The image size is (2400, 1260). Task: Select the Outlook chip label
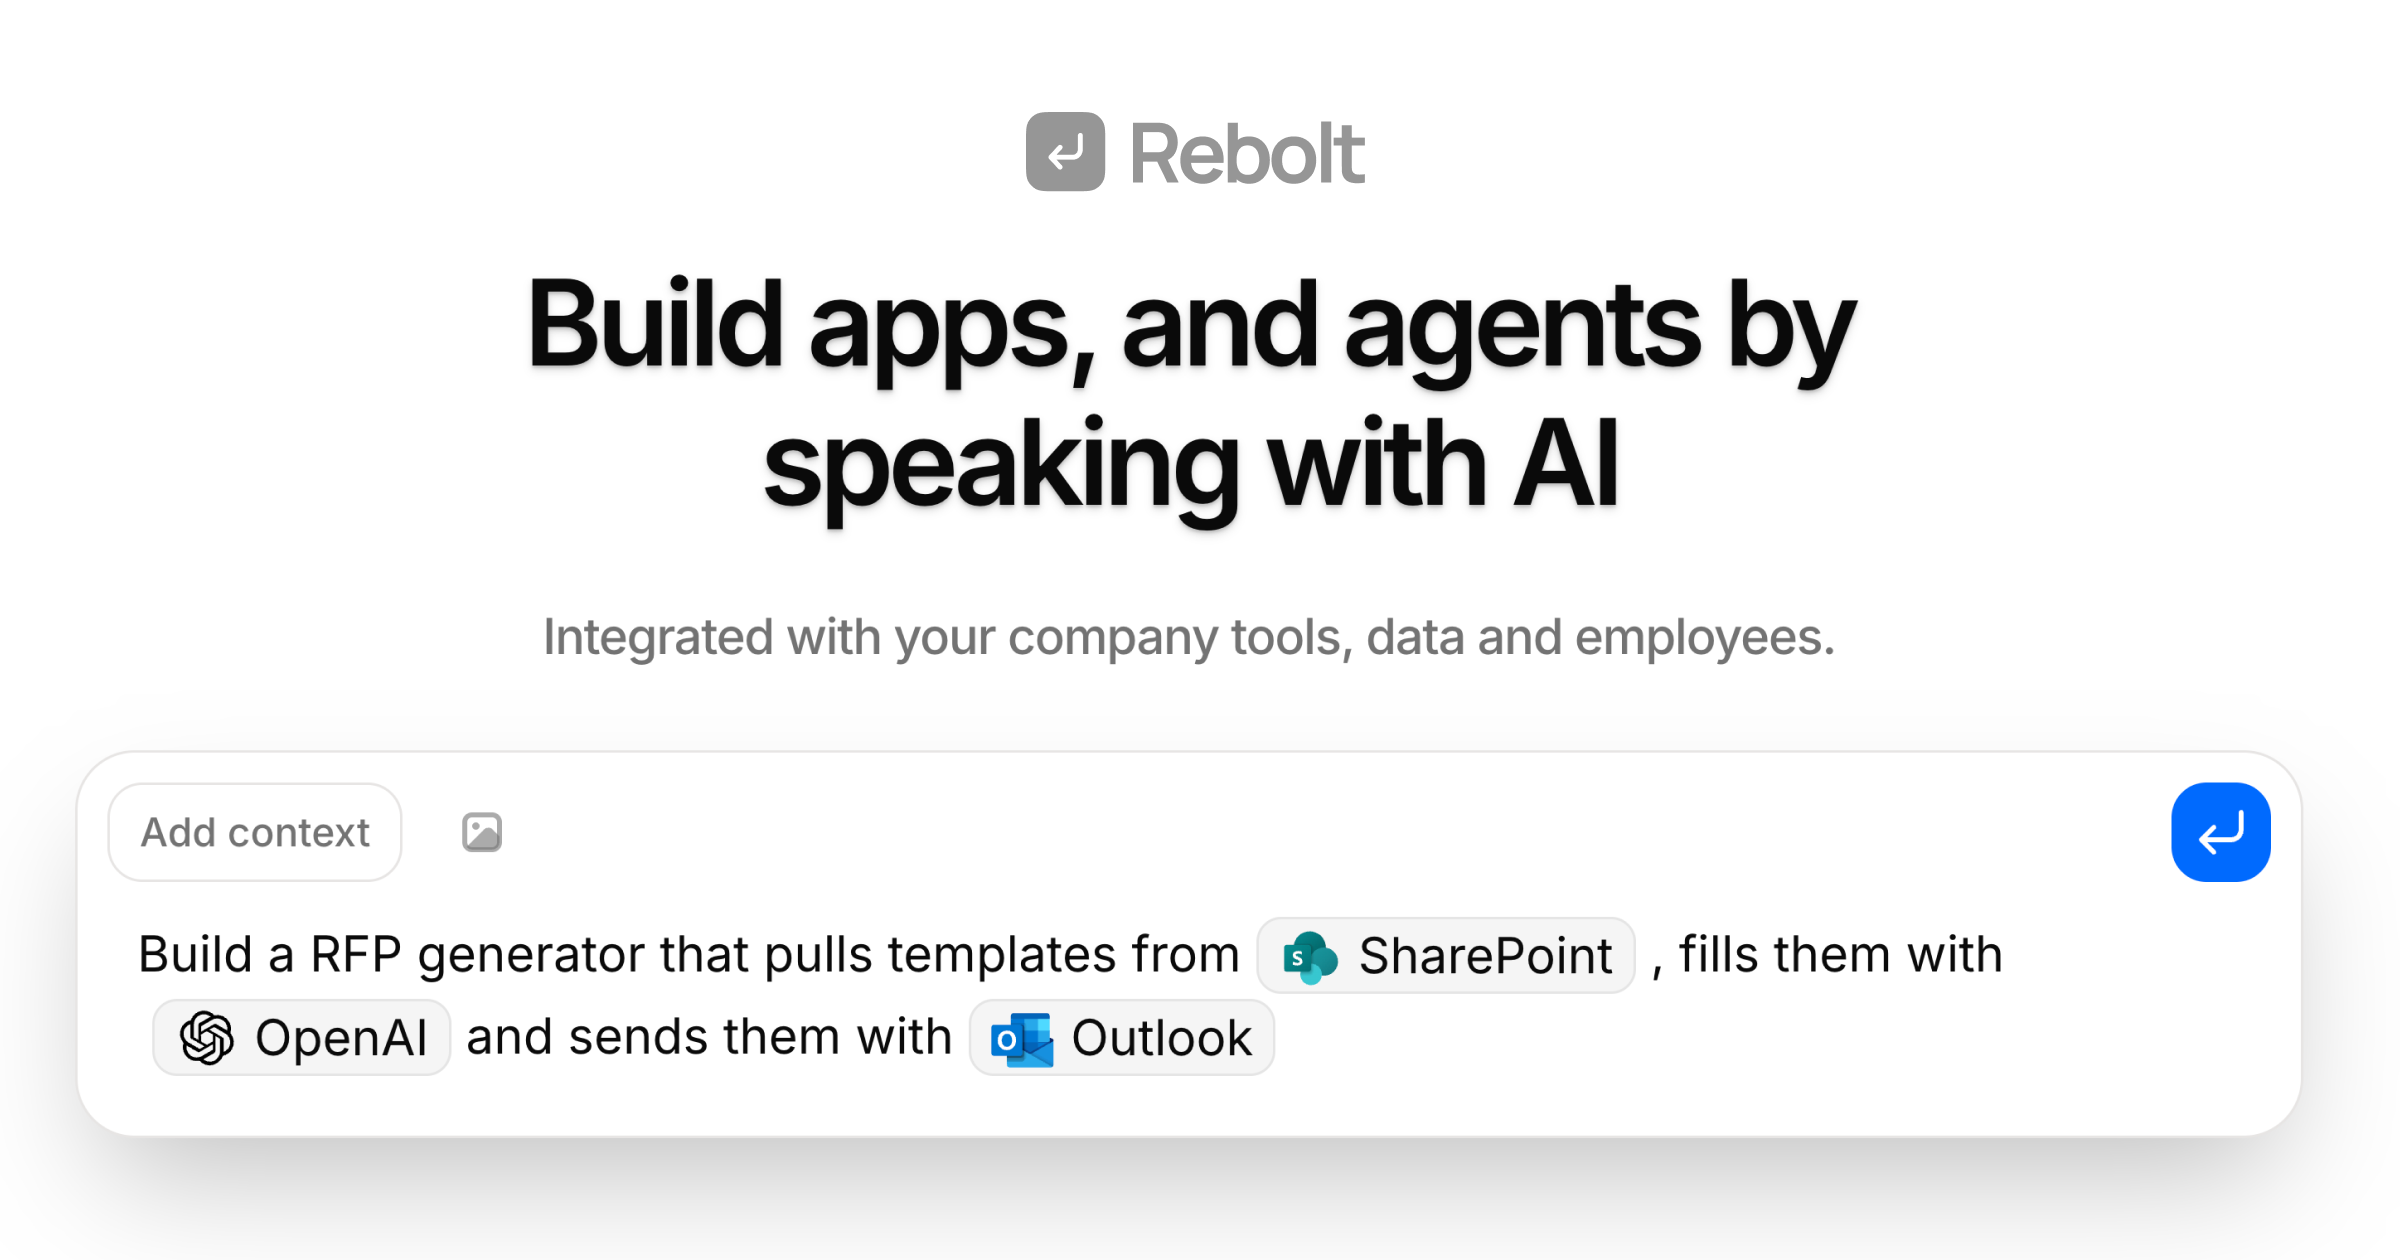(1161, 1038)
